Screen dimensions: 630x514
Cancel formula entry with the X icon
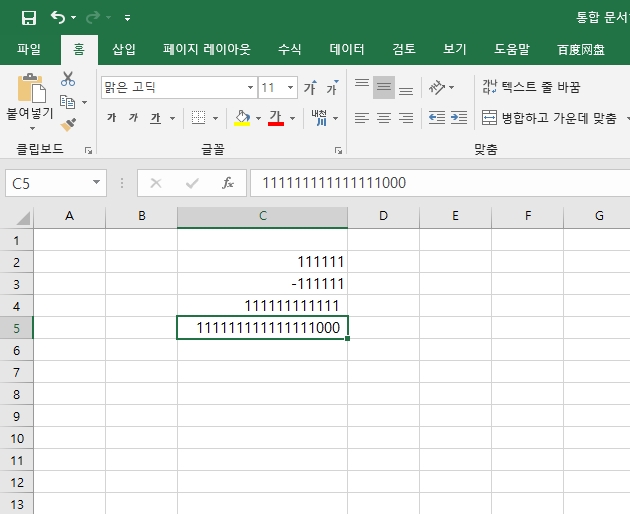155,183
